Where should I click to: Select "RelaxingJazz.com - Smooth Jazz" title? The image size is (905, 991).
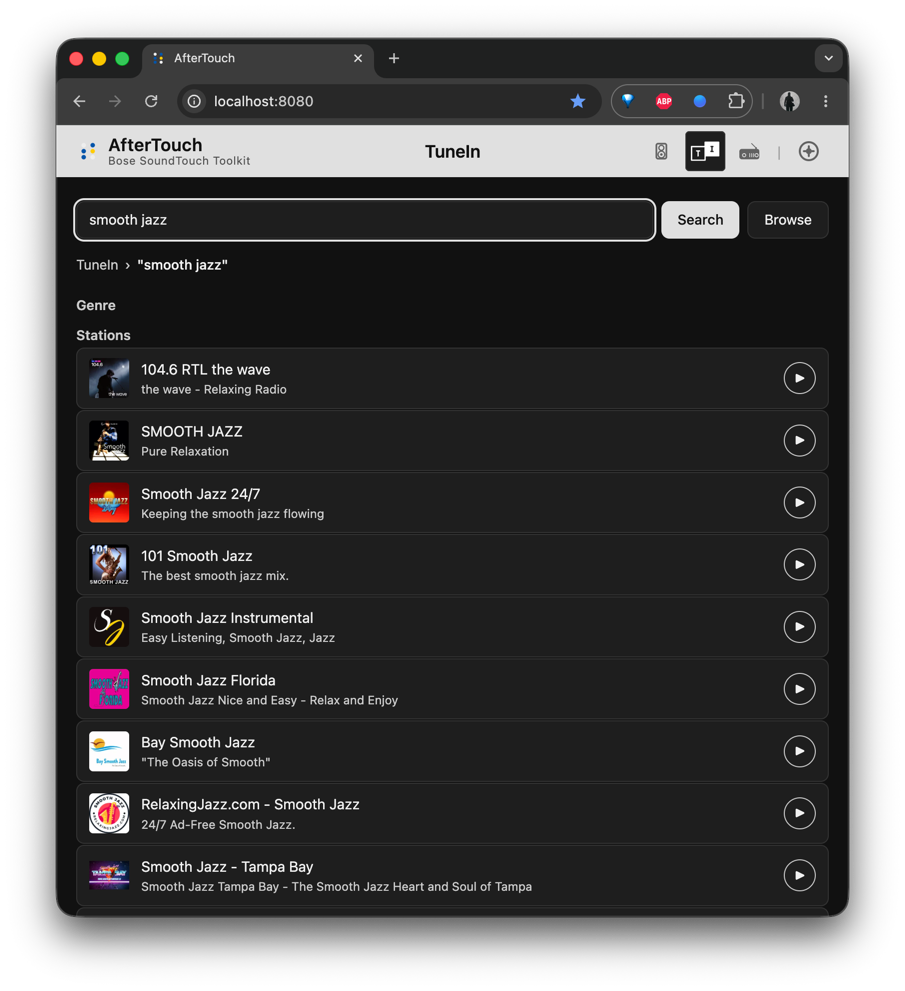pos(250,805)
